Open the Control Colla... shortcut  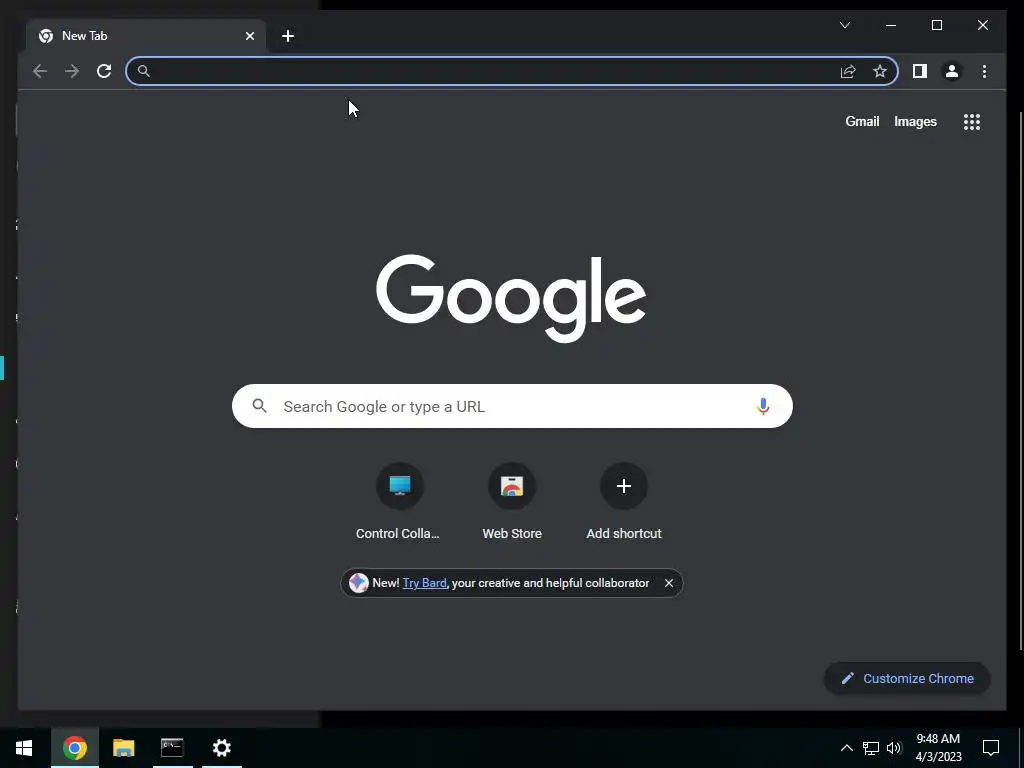pos(398,502)
